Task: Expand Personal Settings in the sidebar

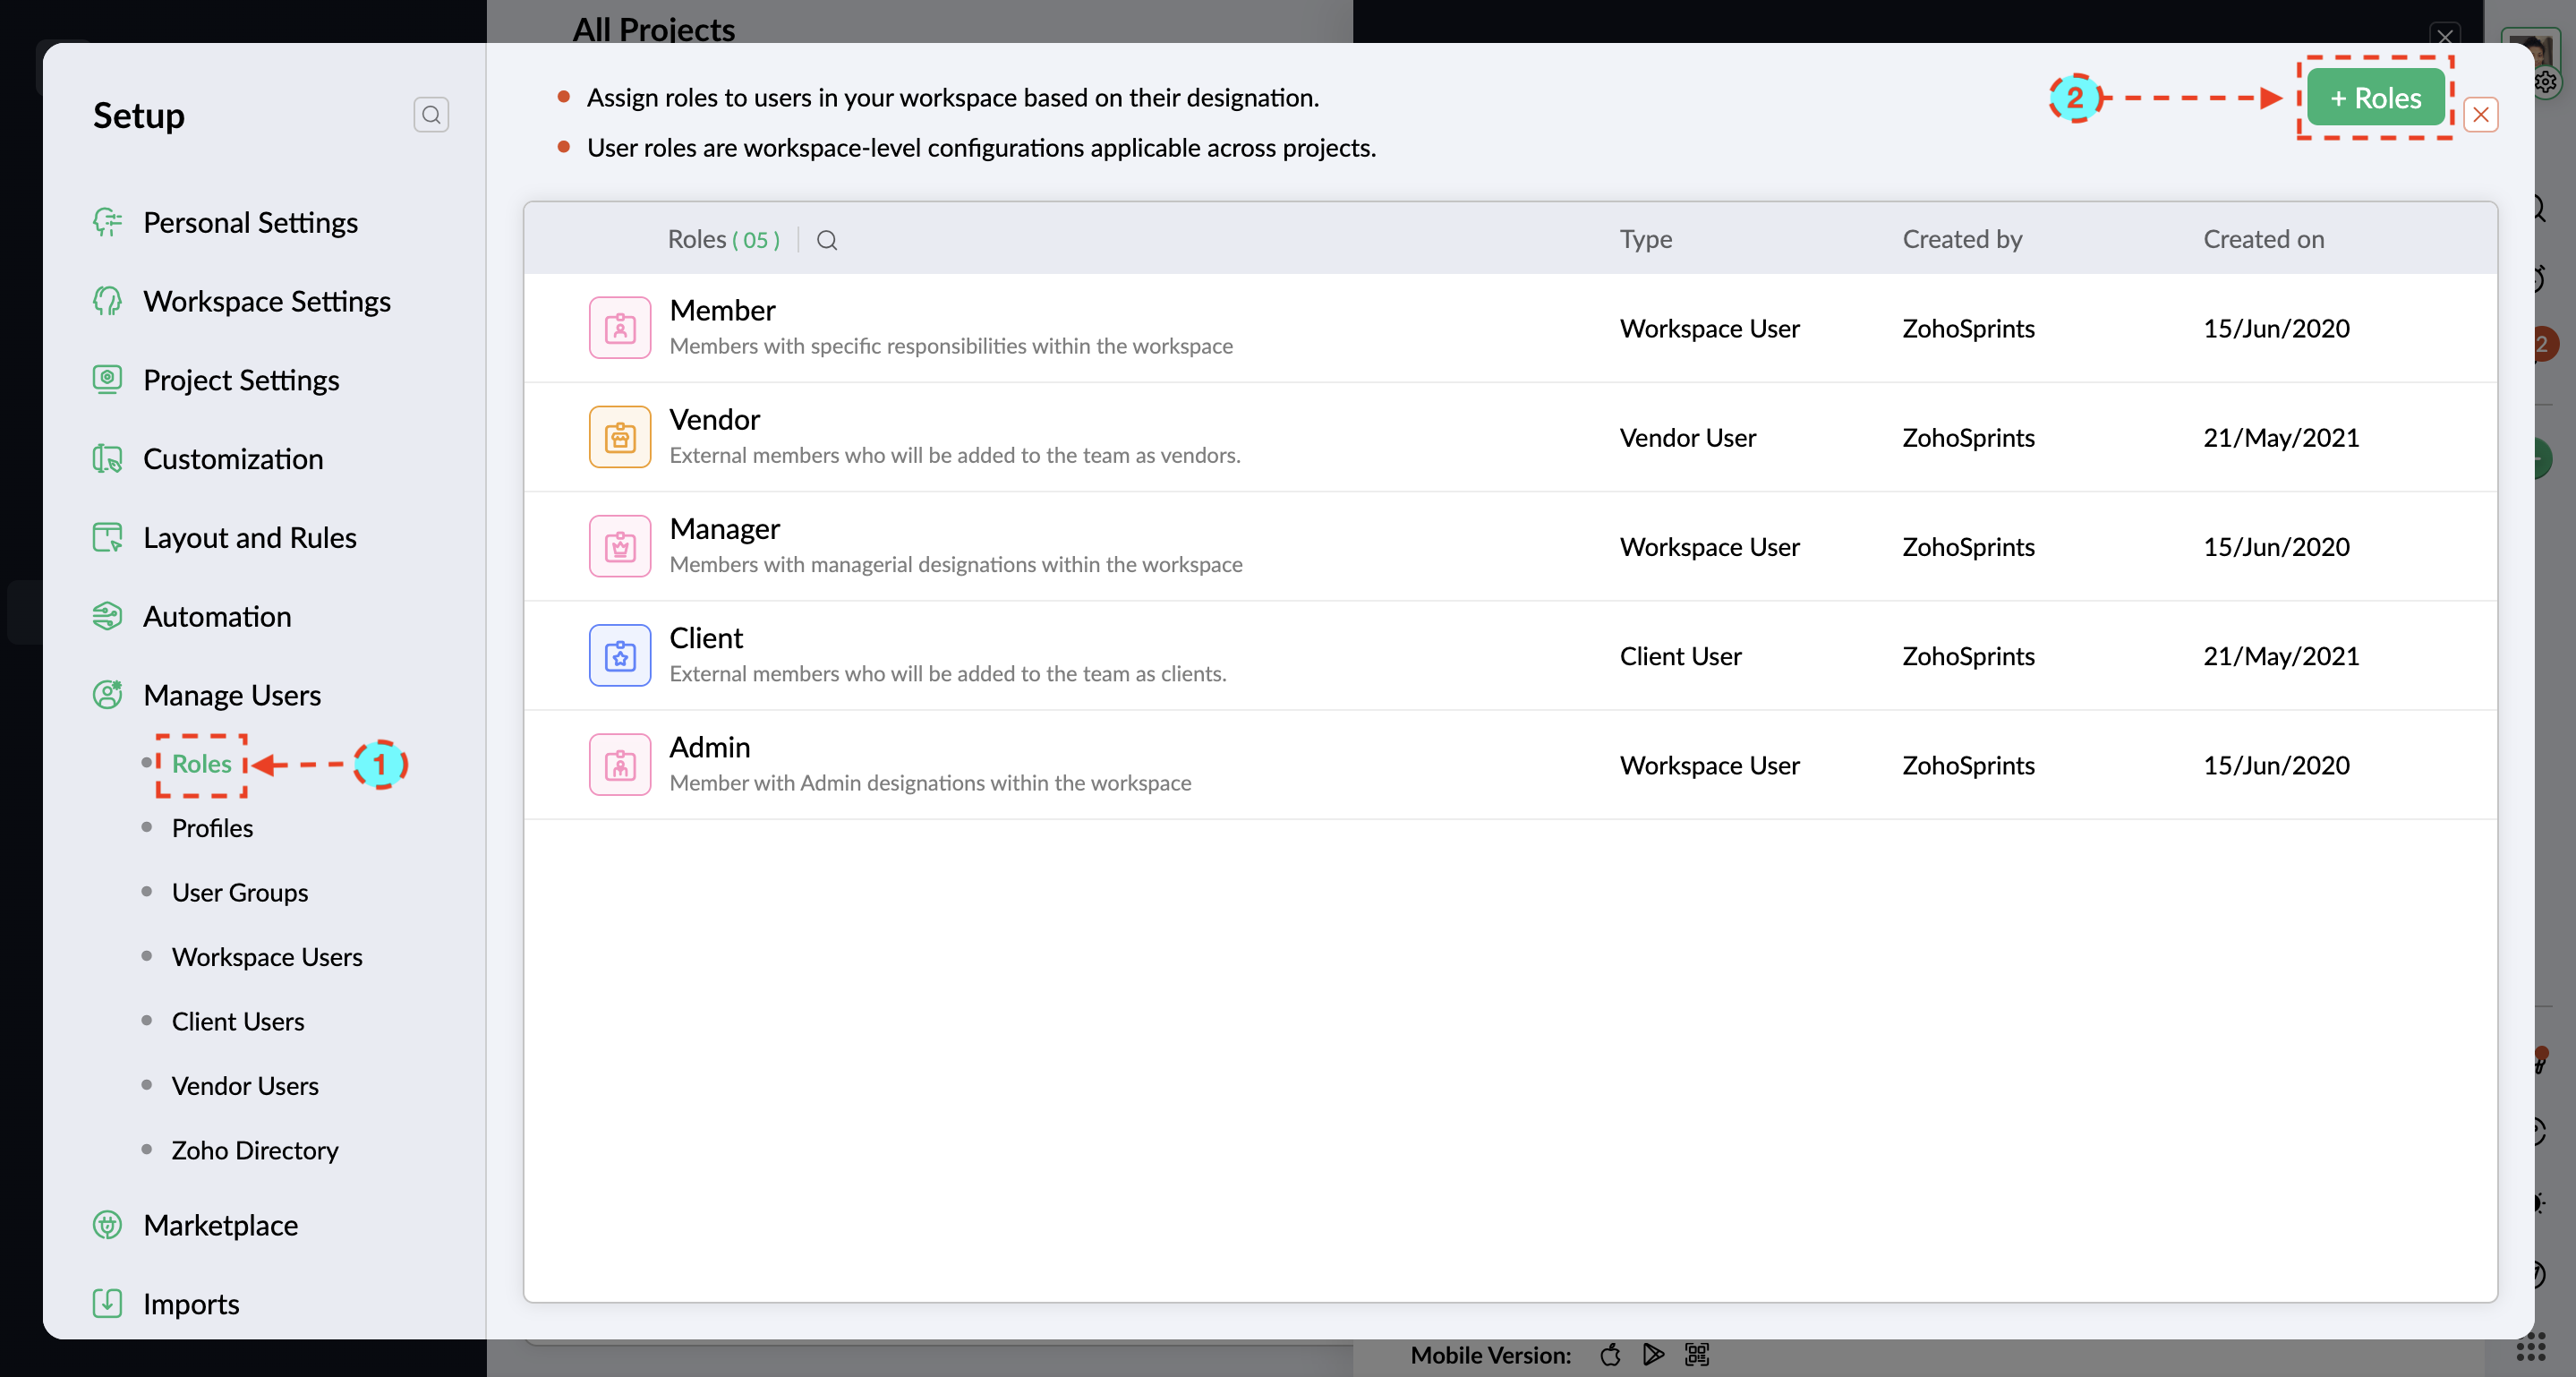Action: 250,222
